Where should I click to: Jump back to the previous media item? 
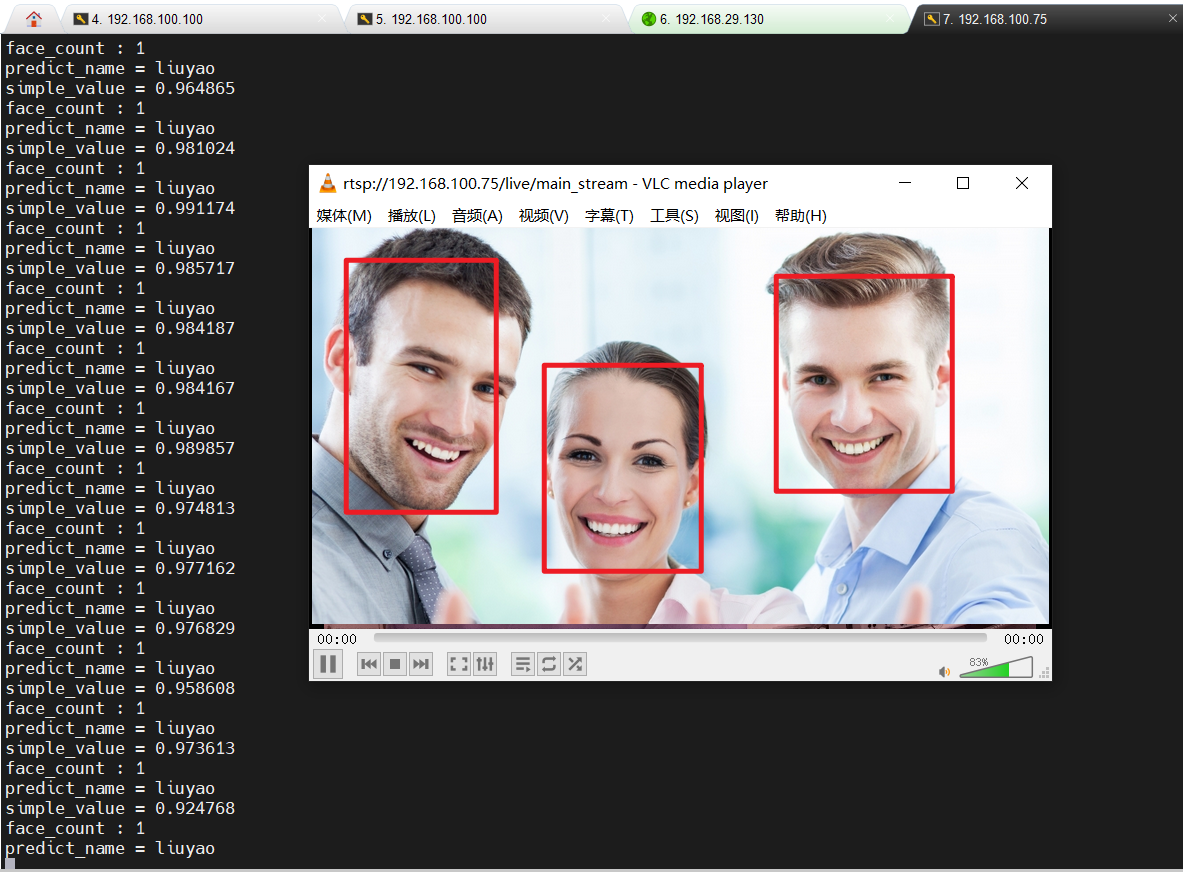point(368,663)
